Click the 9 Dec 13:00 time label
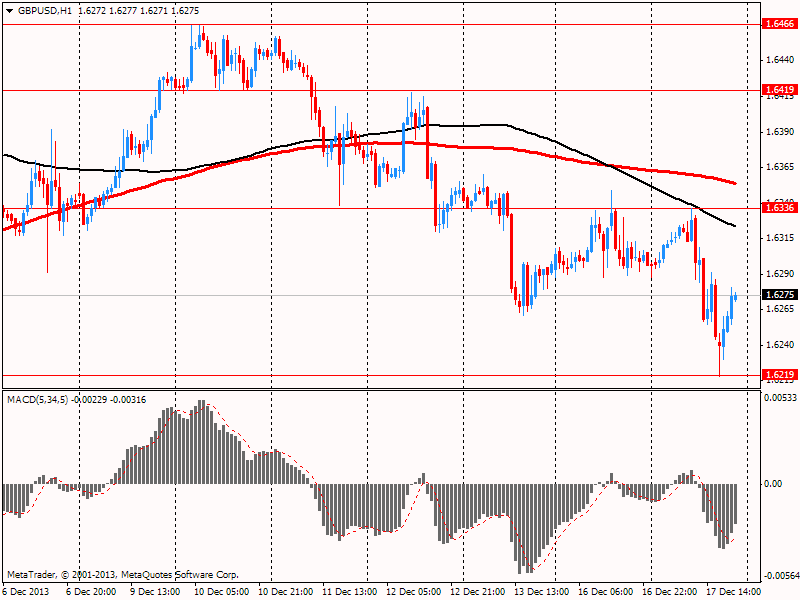The height and width of the screenshot is (600, 800). tap(155, 592)
